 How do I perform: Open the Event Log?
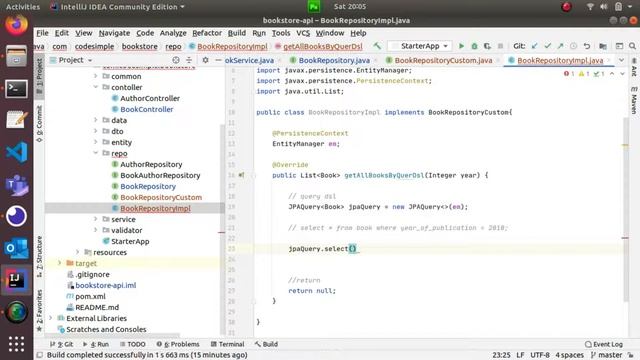click(604, 344)
